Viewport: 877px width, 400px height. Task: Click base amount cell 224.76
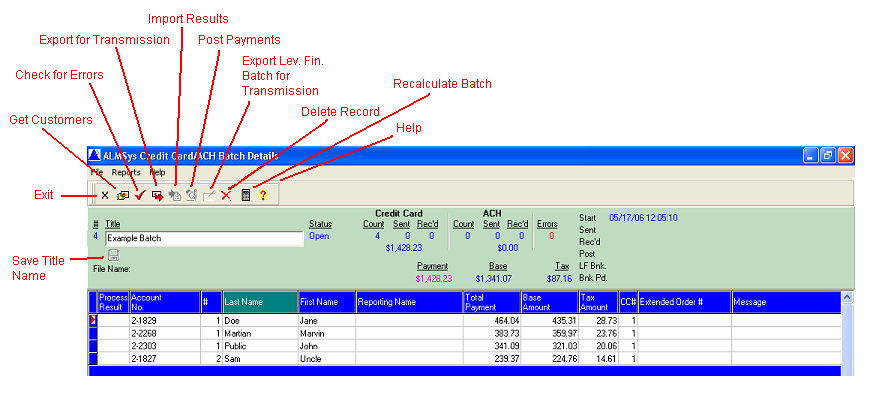pos(550,359)
